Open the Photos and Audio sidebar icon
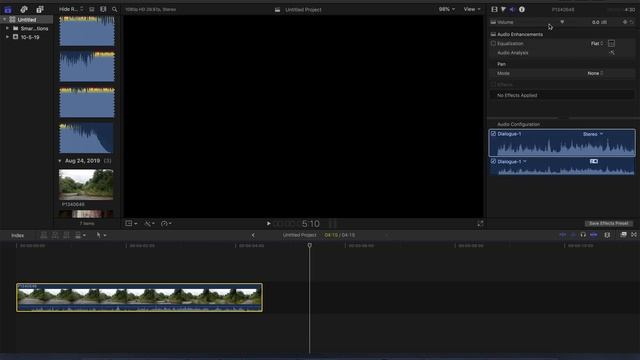The width and height of the screenshot is (640, 360). [x=24, y=9]
